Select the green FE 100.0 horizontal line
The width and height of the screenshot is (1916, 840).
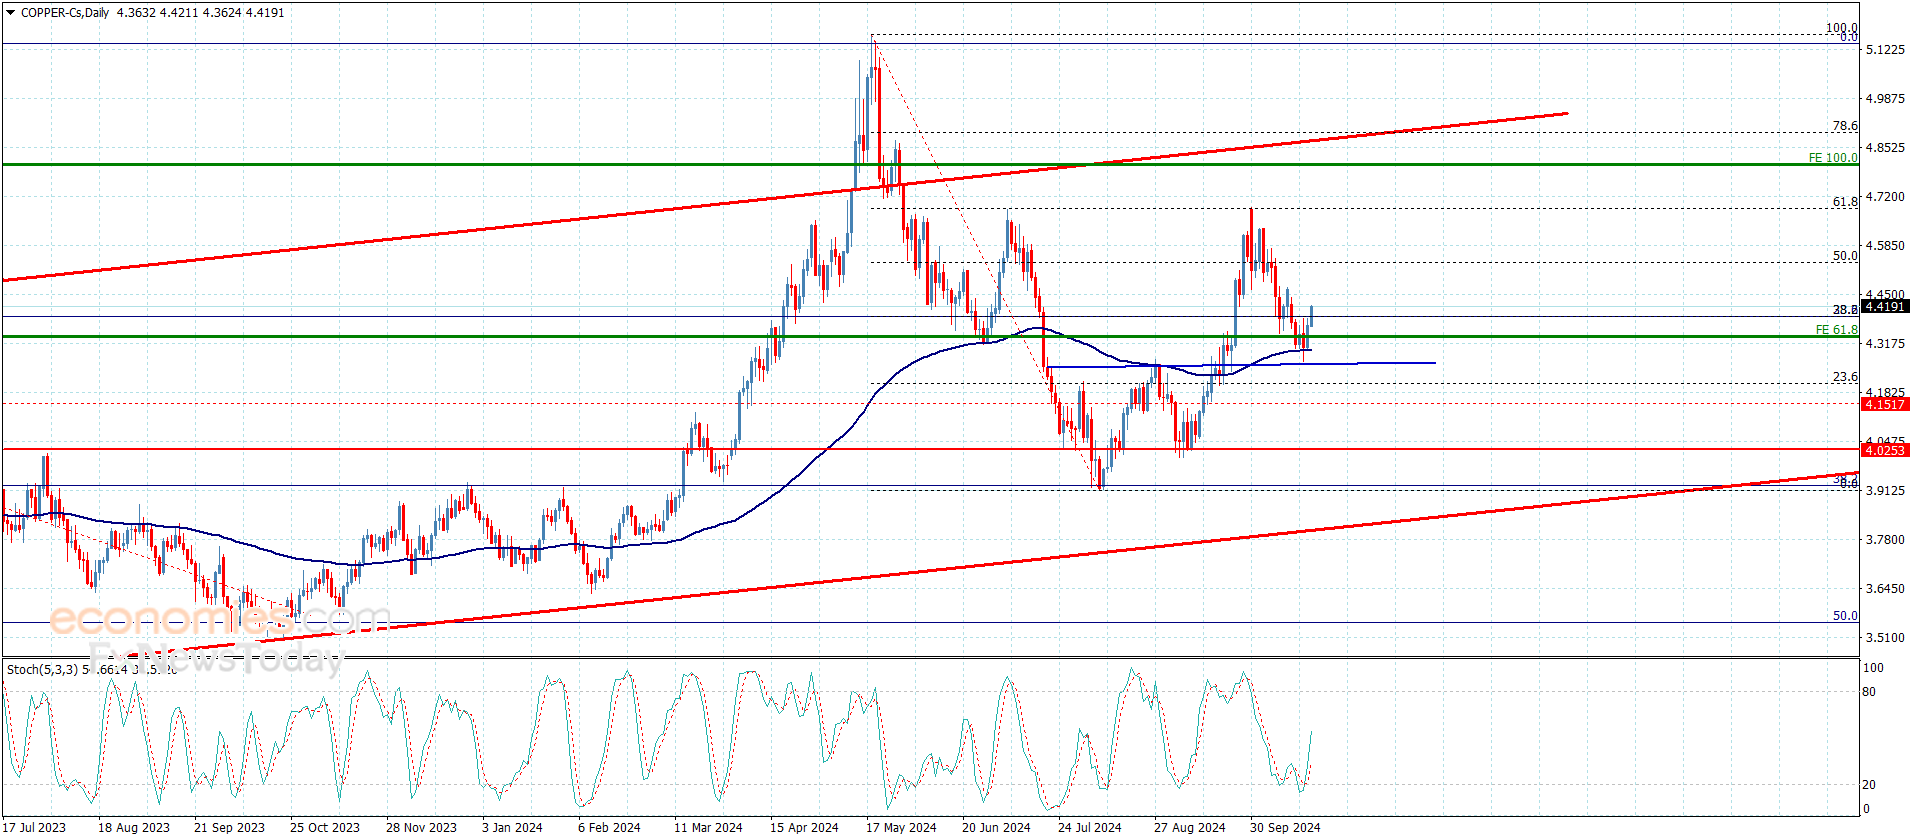[x=930, y=164]
